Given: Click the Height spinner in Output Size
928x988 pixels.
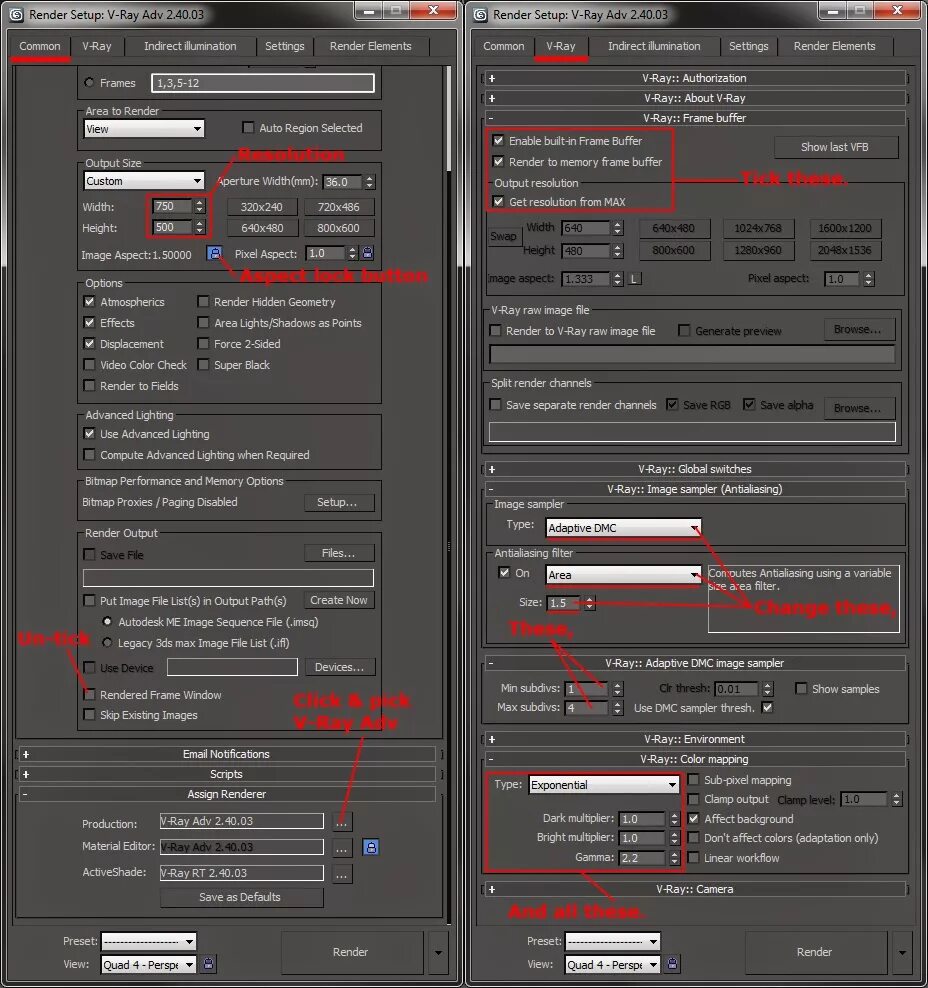Looking at the screenshot, I should click(x=200, y=227).
